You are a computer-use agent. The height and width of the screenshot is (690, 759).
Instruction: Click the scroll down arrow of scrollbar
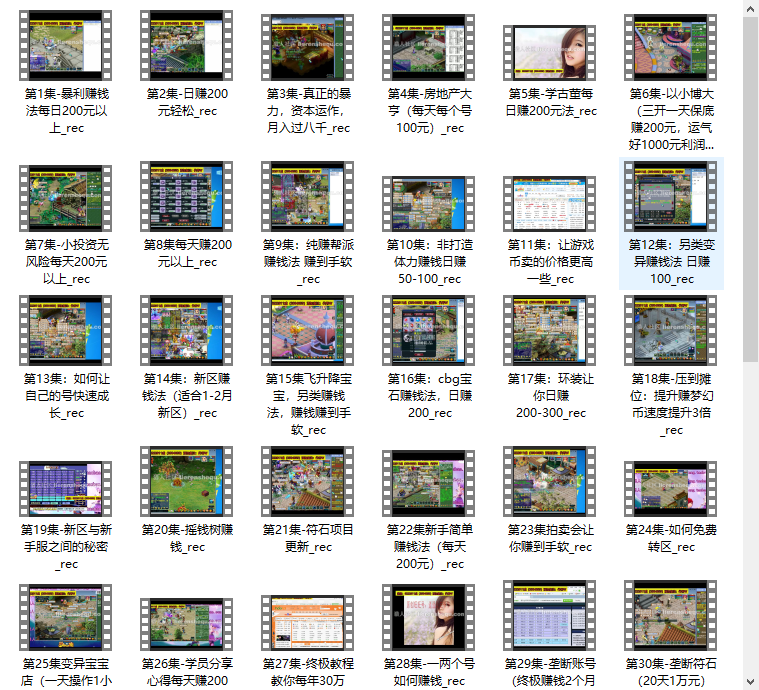coord(750,681)
